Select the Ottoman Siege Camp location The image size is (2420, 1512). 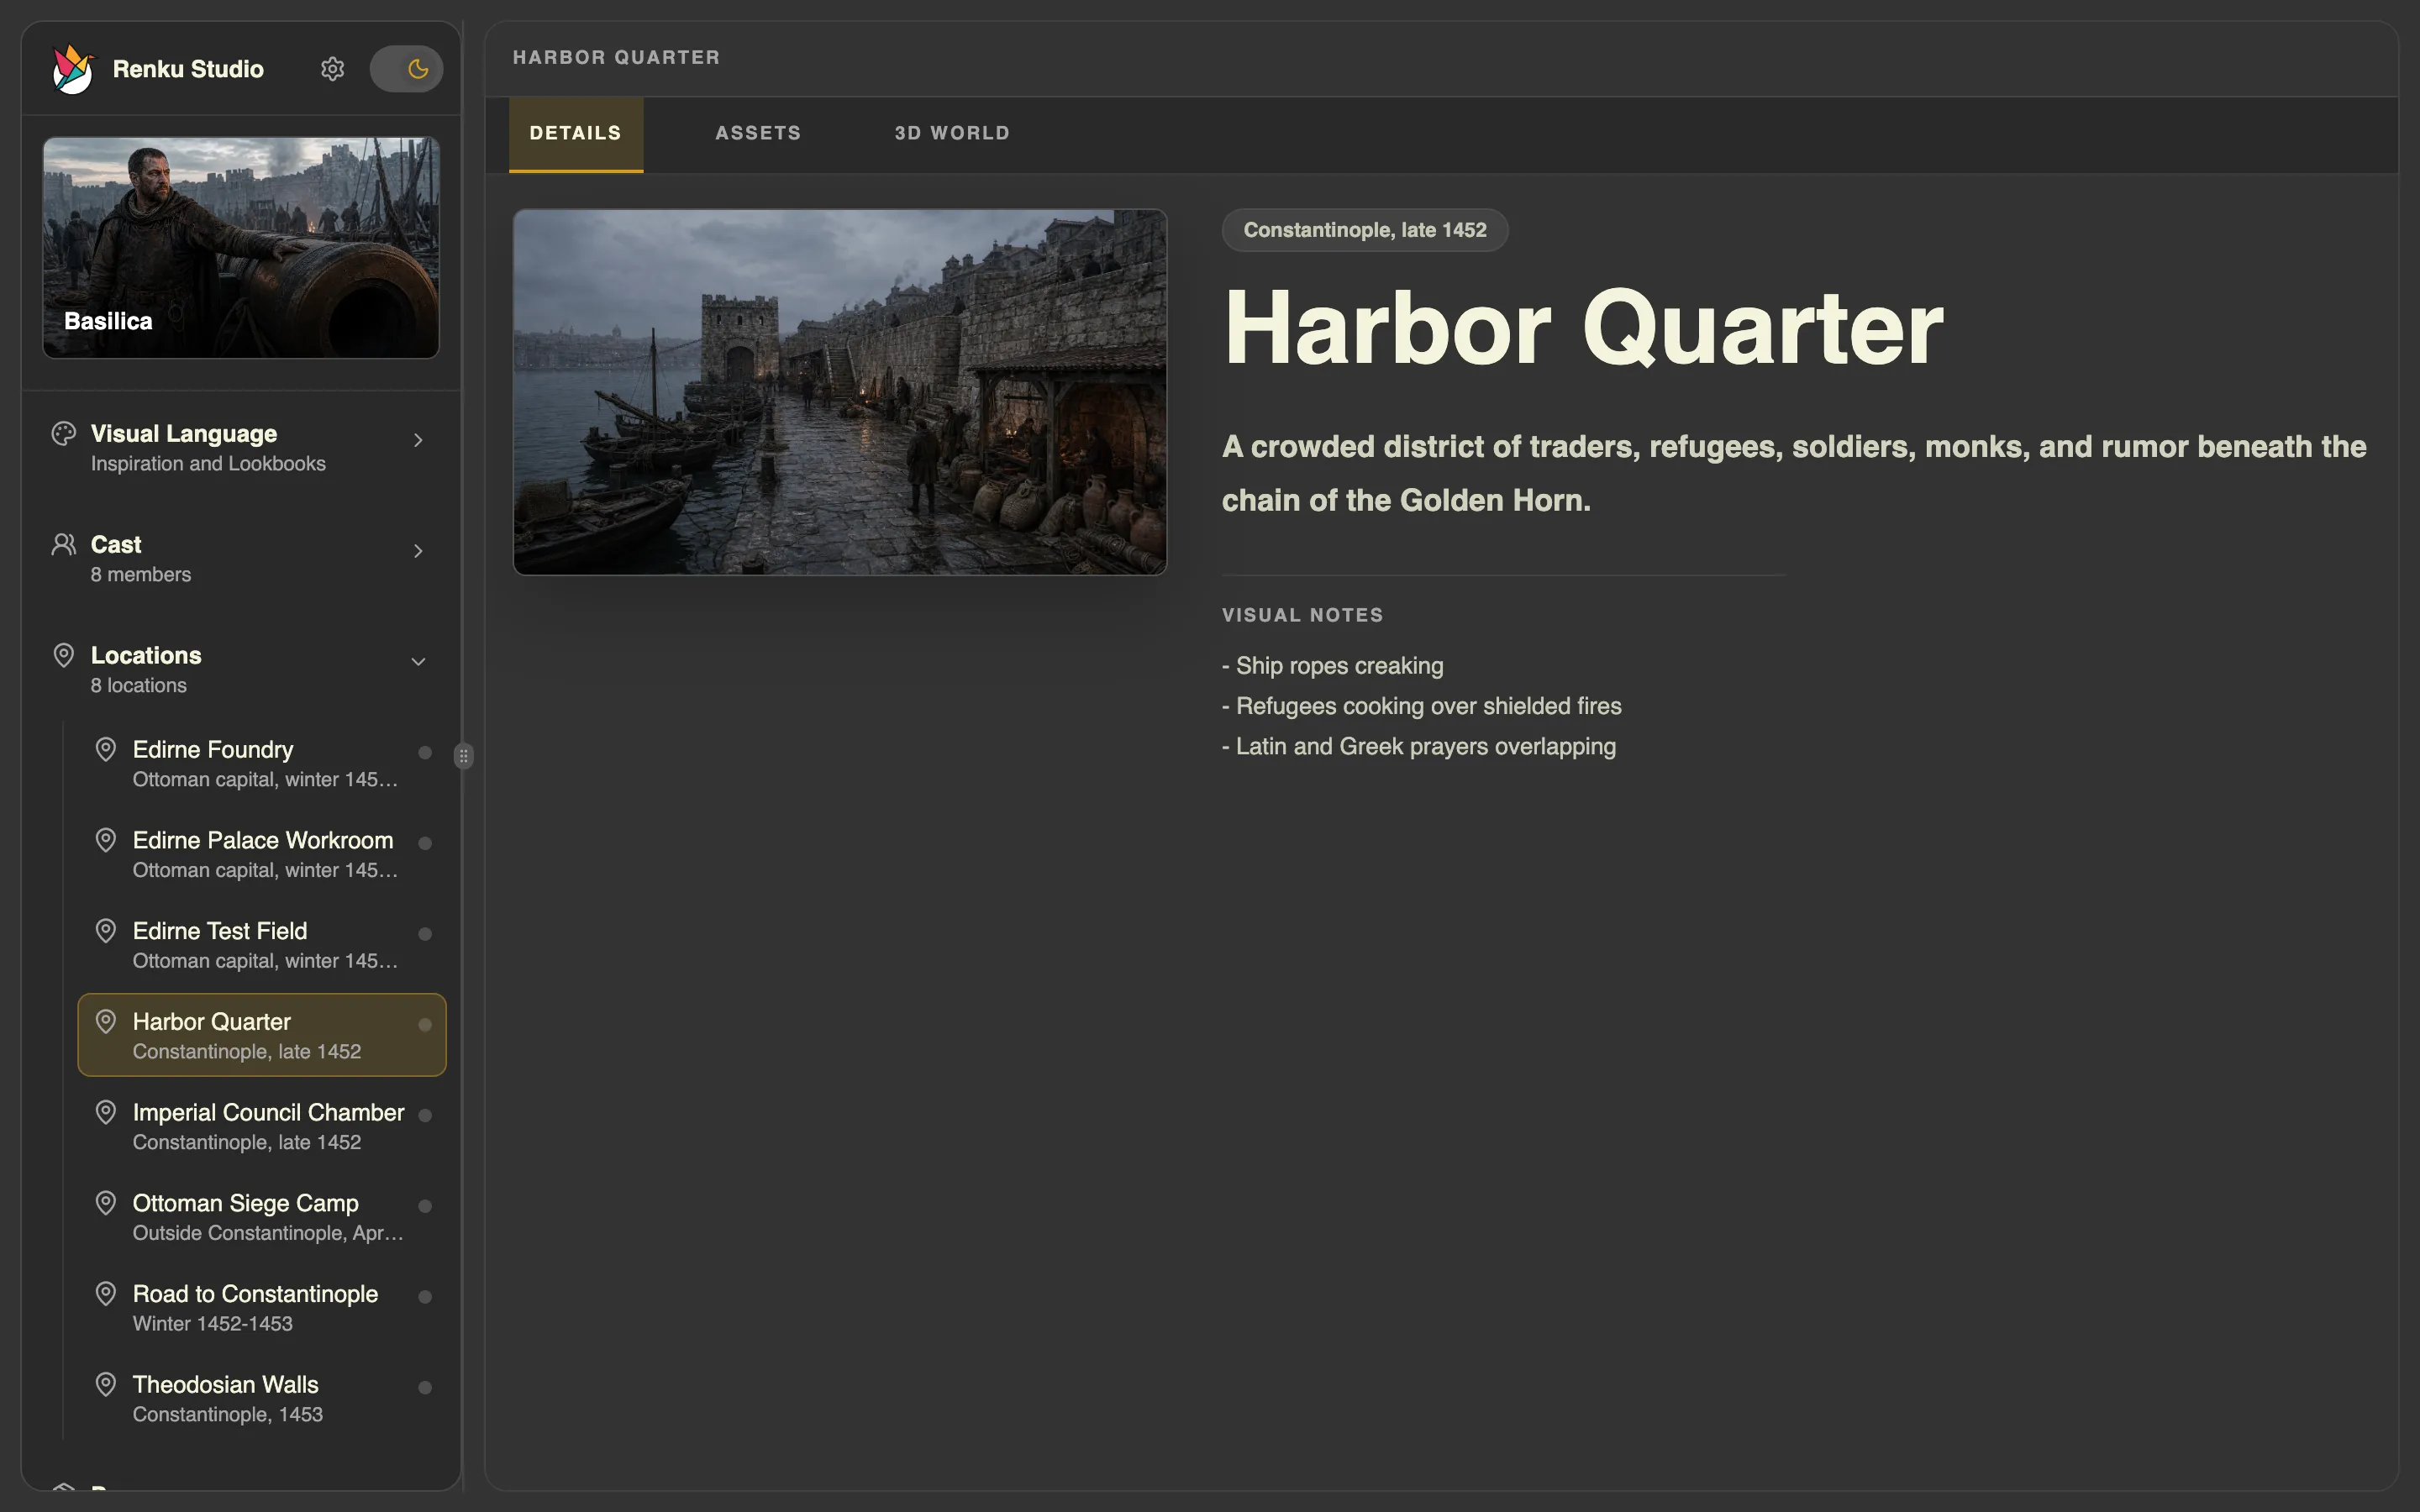pos(262,1217)
